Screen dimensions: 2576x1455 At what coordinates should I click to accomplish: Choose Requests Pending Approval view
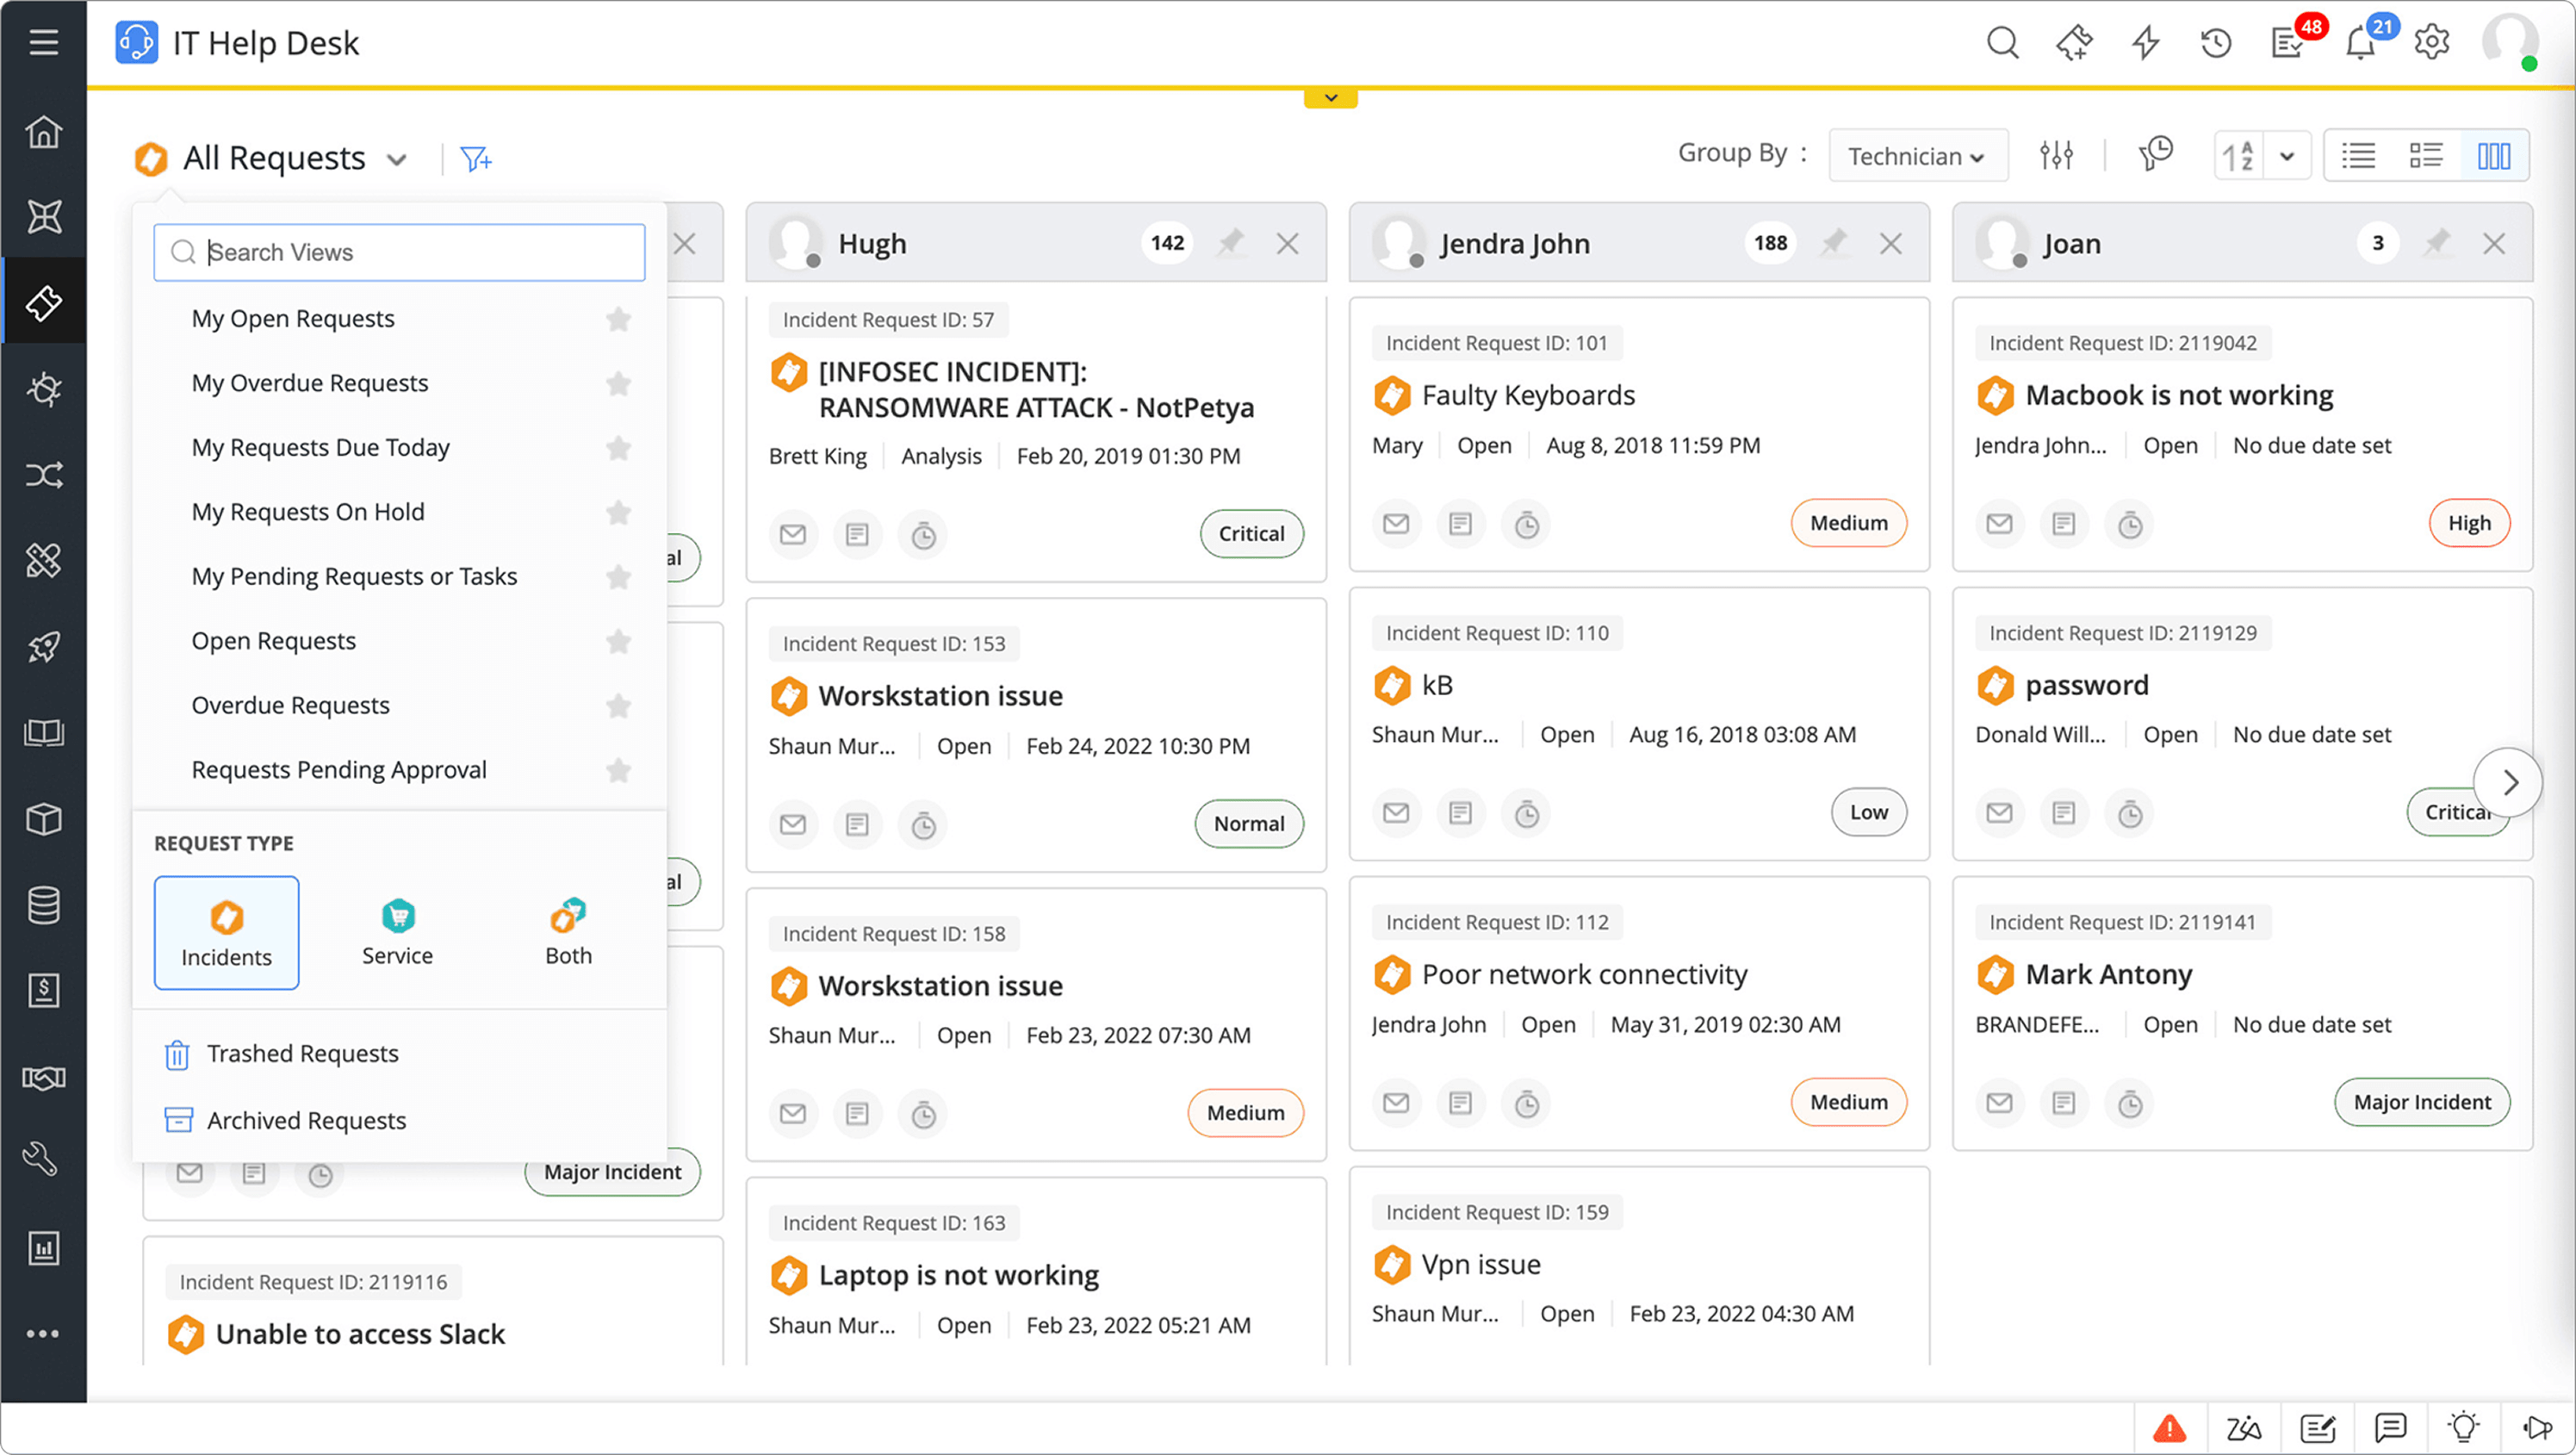coord(339,770)
